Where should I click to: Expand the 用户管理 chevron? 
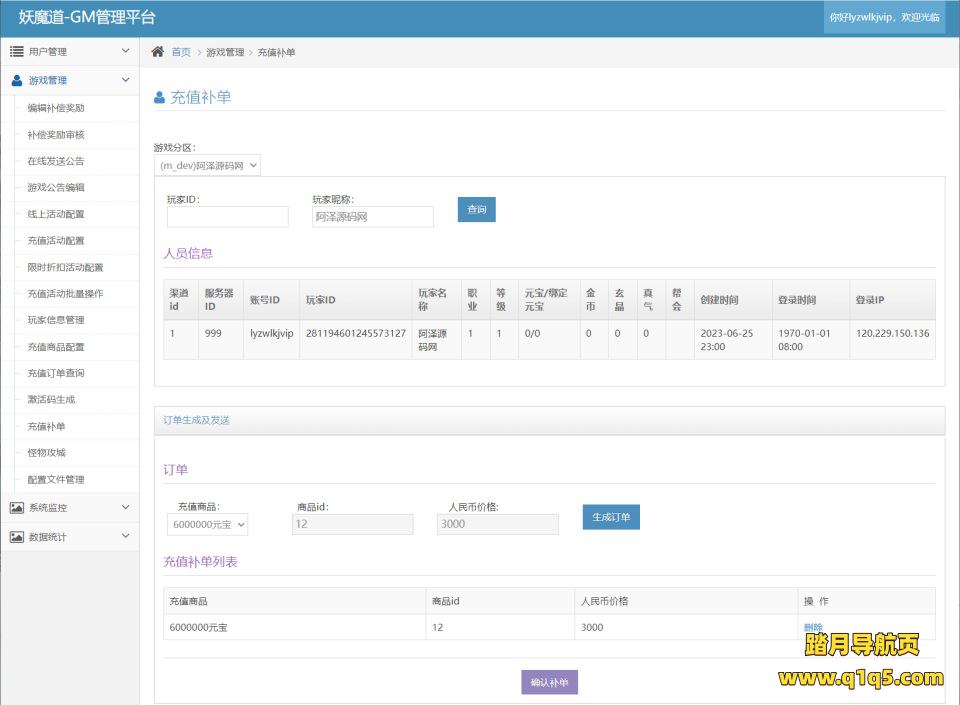(125, 51)
